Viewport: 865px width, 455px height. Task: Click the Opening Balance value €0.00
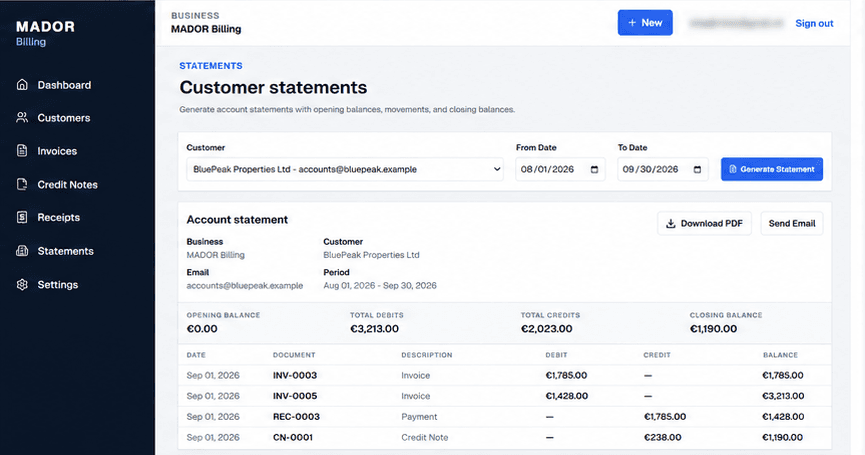pyautogui.click(x=202, y=329)
